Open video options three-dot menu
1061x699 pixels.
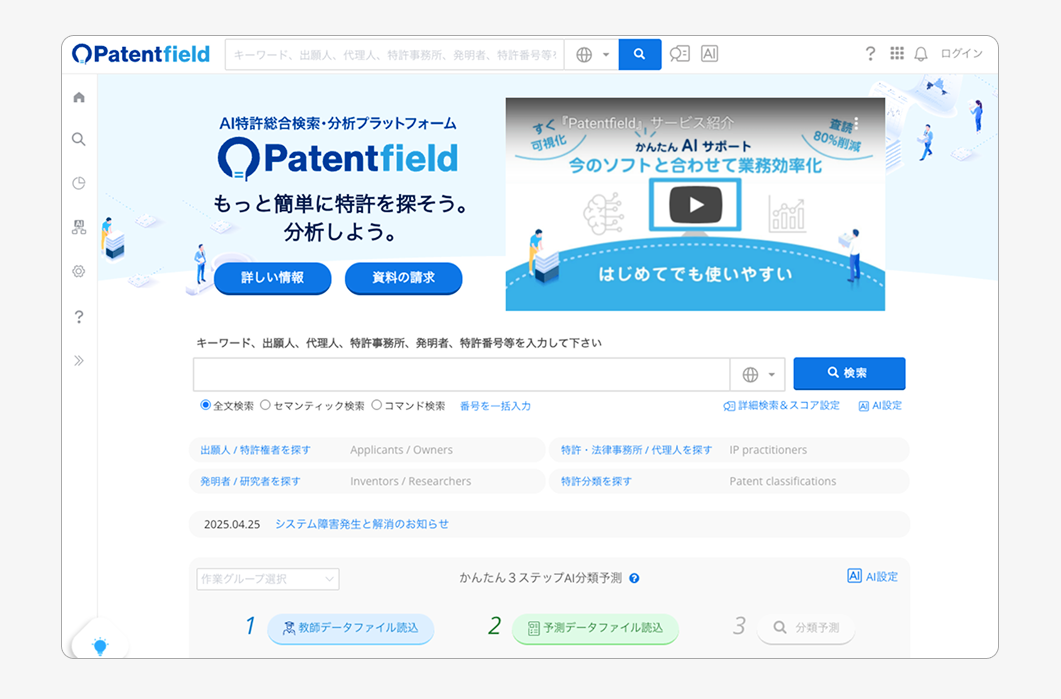[857, 123]
